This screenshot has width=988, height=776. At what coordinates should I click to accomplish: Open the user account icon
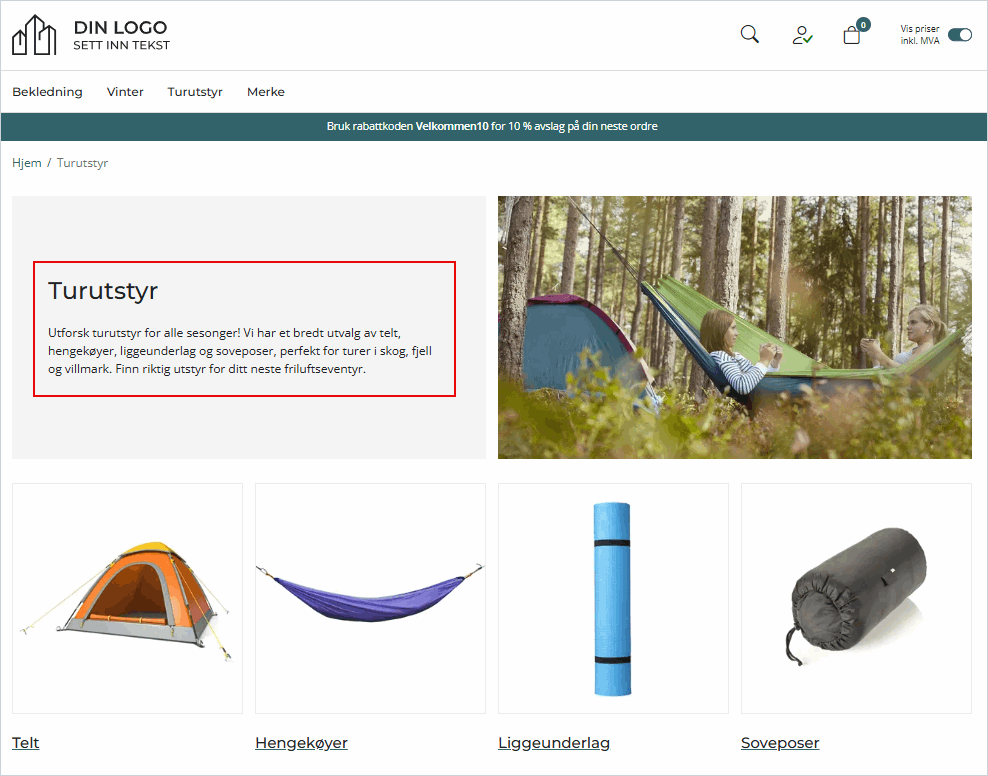pos(802,35)
